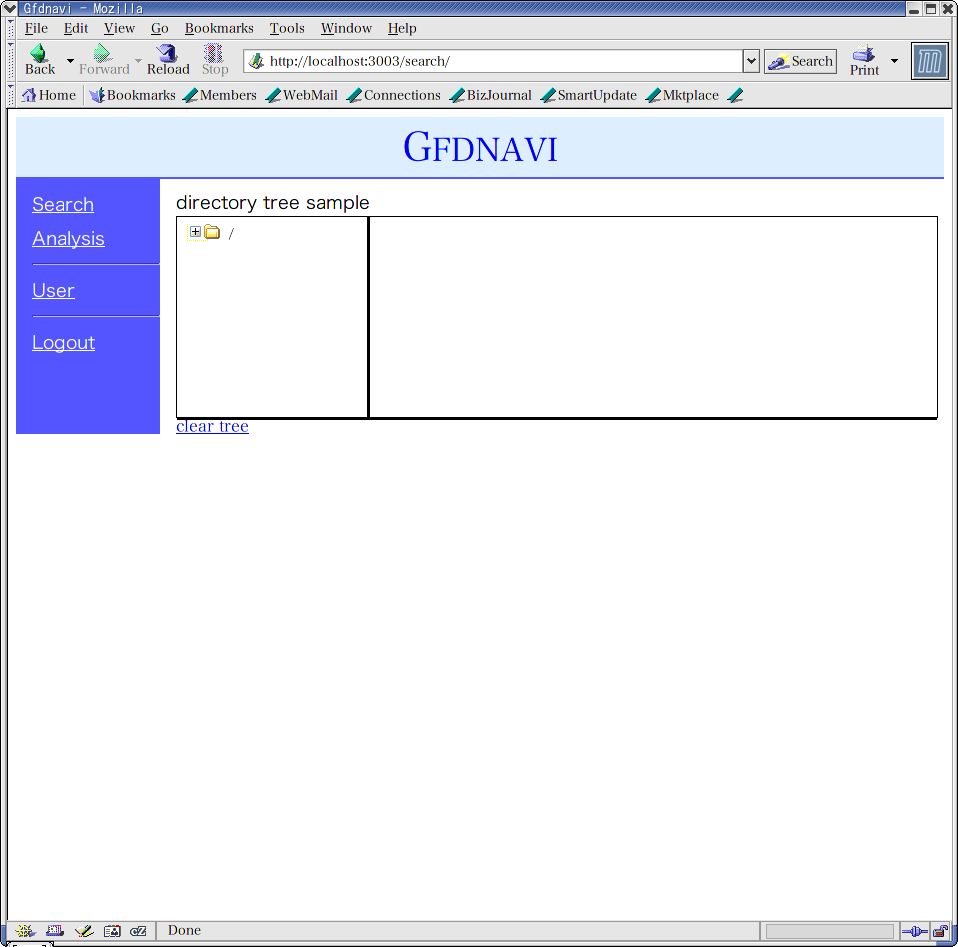The width and height of the screenshot is (958, 947).
Task: Click the Mozilla throbber logo
Action: [929, 61]
